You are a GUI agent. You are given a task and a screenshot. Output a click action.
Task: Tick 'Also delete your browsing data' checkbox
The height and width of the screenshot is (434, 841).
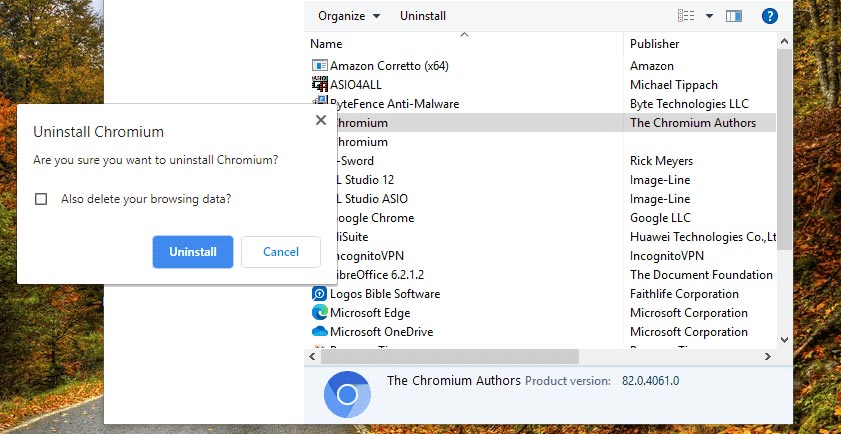point(41,199)
